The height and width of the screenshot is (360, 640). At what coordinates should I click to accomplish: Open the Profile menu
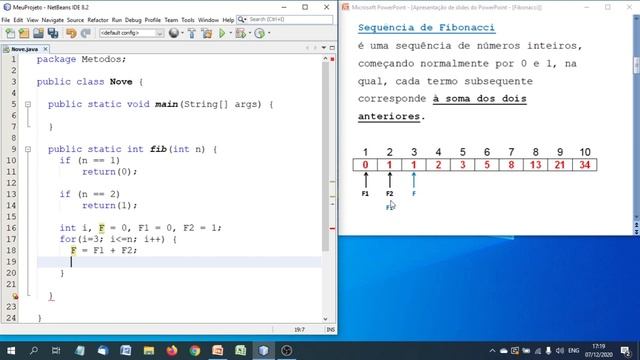[153, 20]
